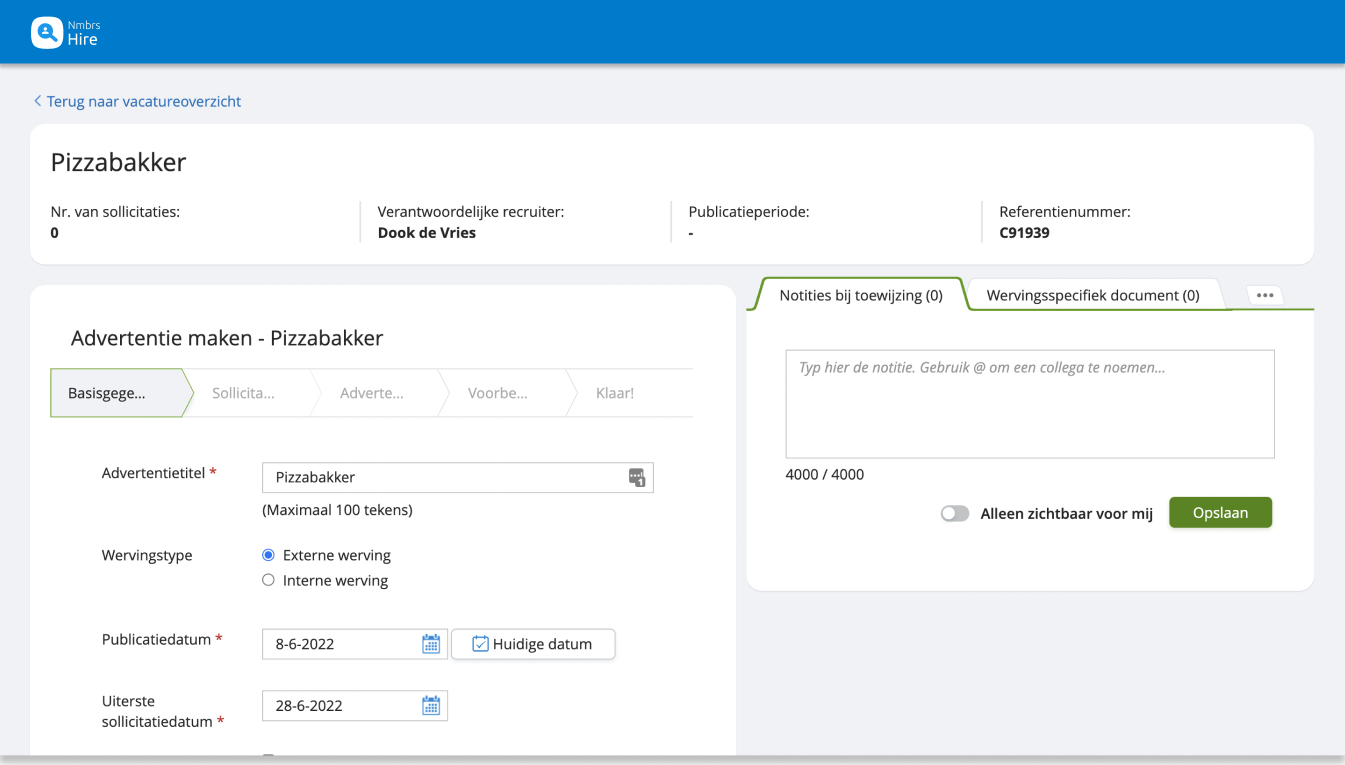Screen dimensions: 1345x765
Task: Switch to Wervingsspecifiek document tab
Action: tap(1092, 295)
